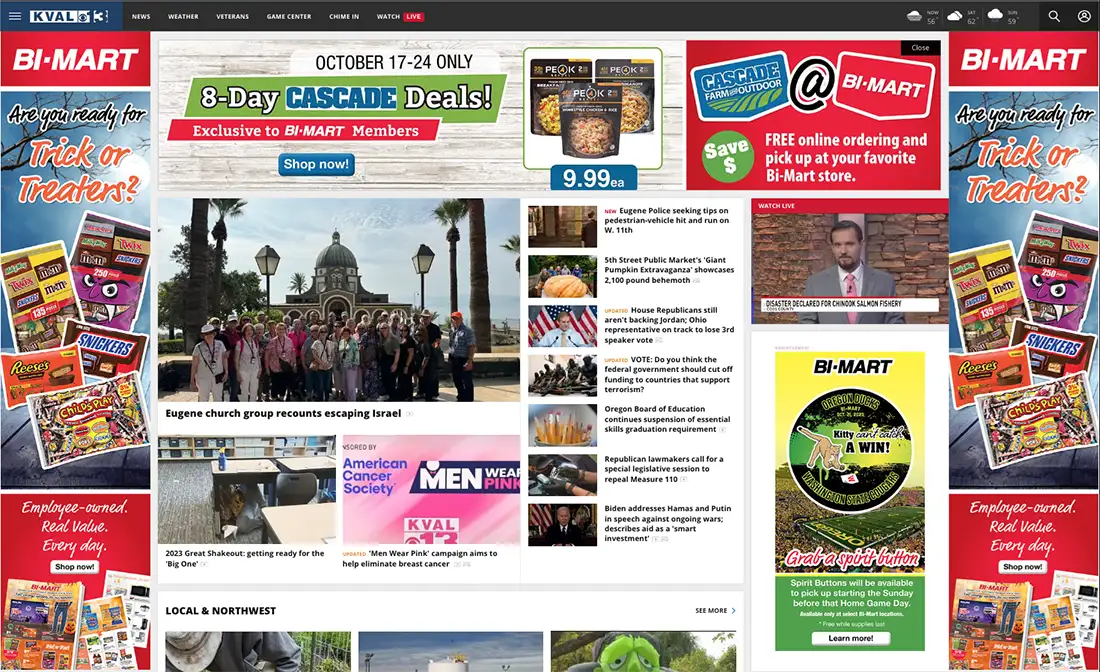The height and width of the screenshot is (672, 1100).
Task: Open the search magnifier icon
Action: click(1054, 15)
